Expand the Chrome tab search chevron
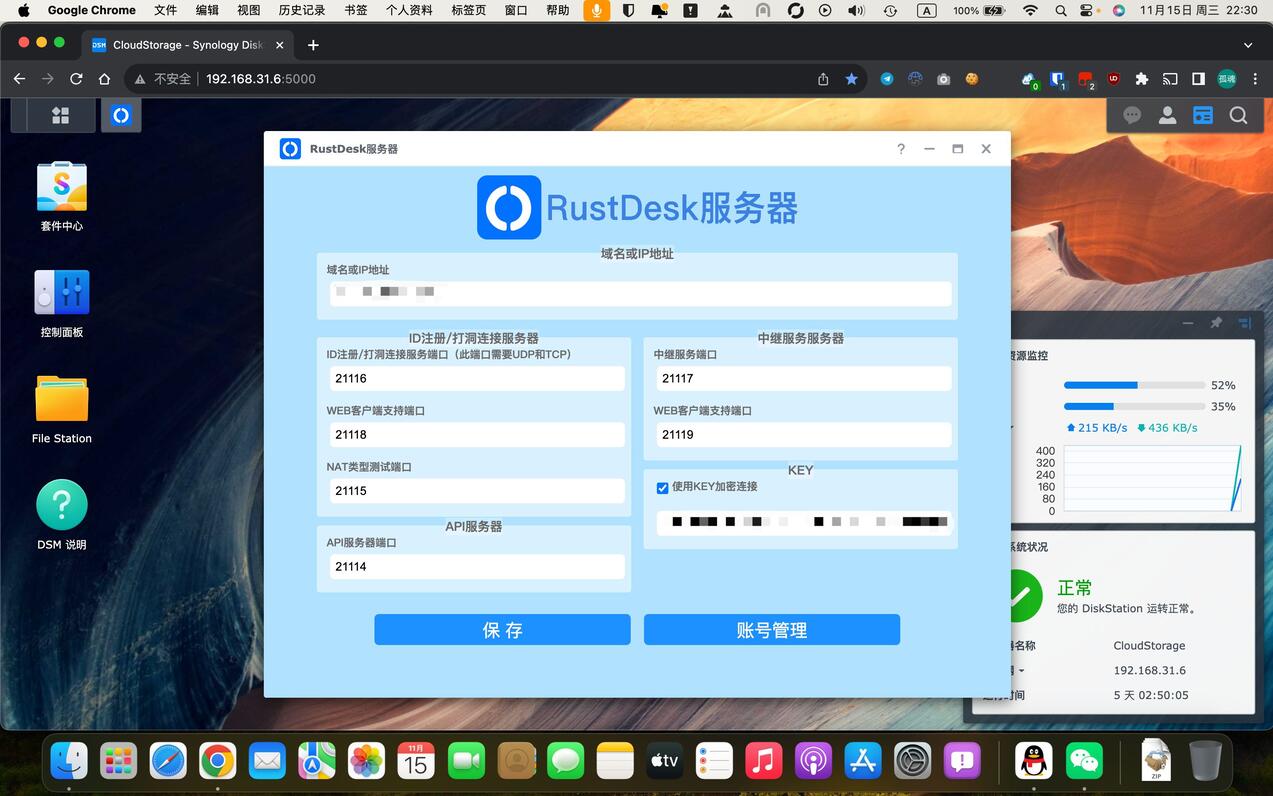The height and width of the screenshot is (796, 1273). click(x=1248, y=45)
